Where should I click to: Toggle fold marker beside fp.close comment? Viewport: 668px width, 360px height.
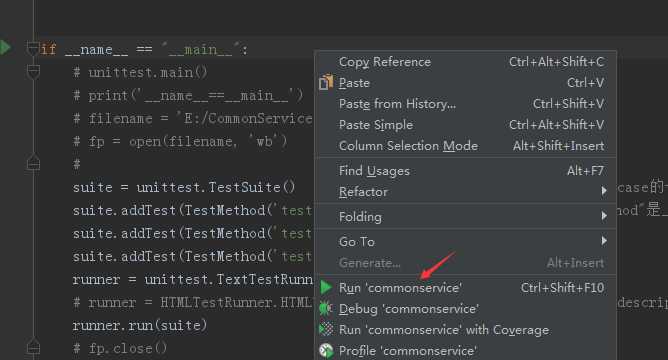coord(33,347)
